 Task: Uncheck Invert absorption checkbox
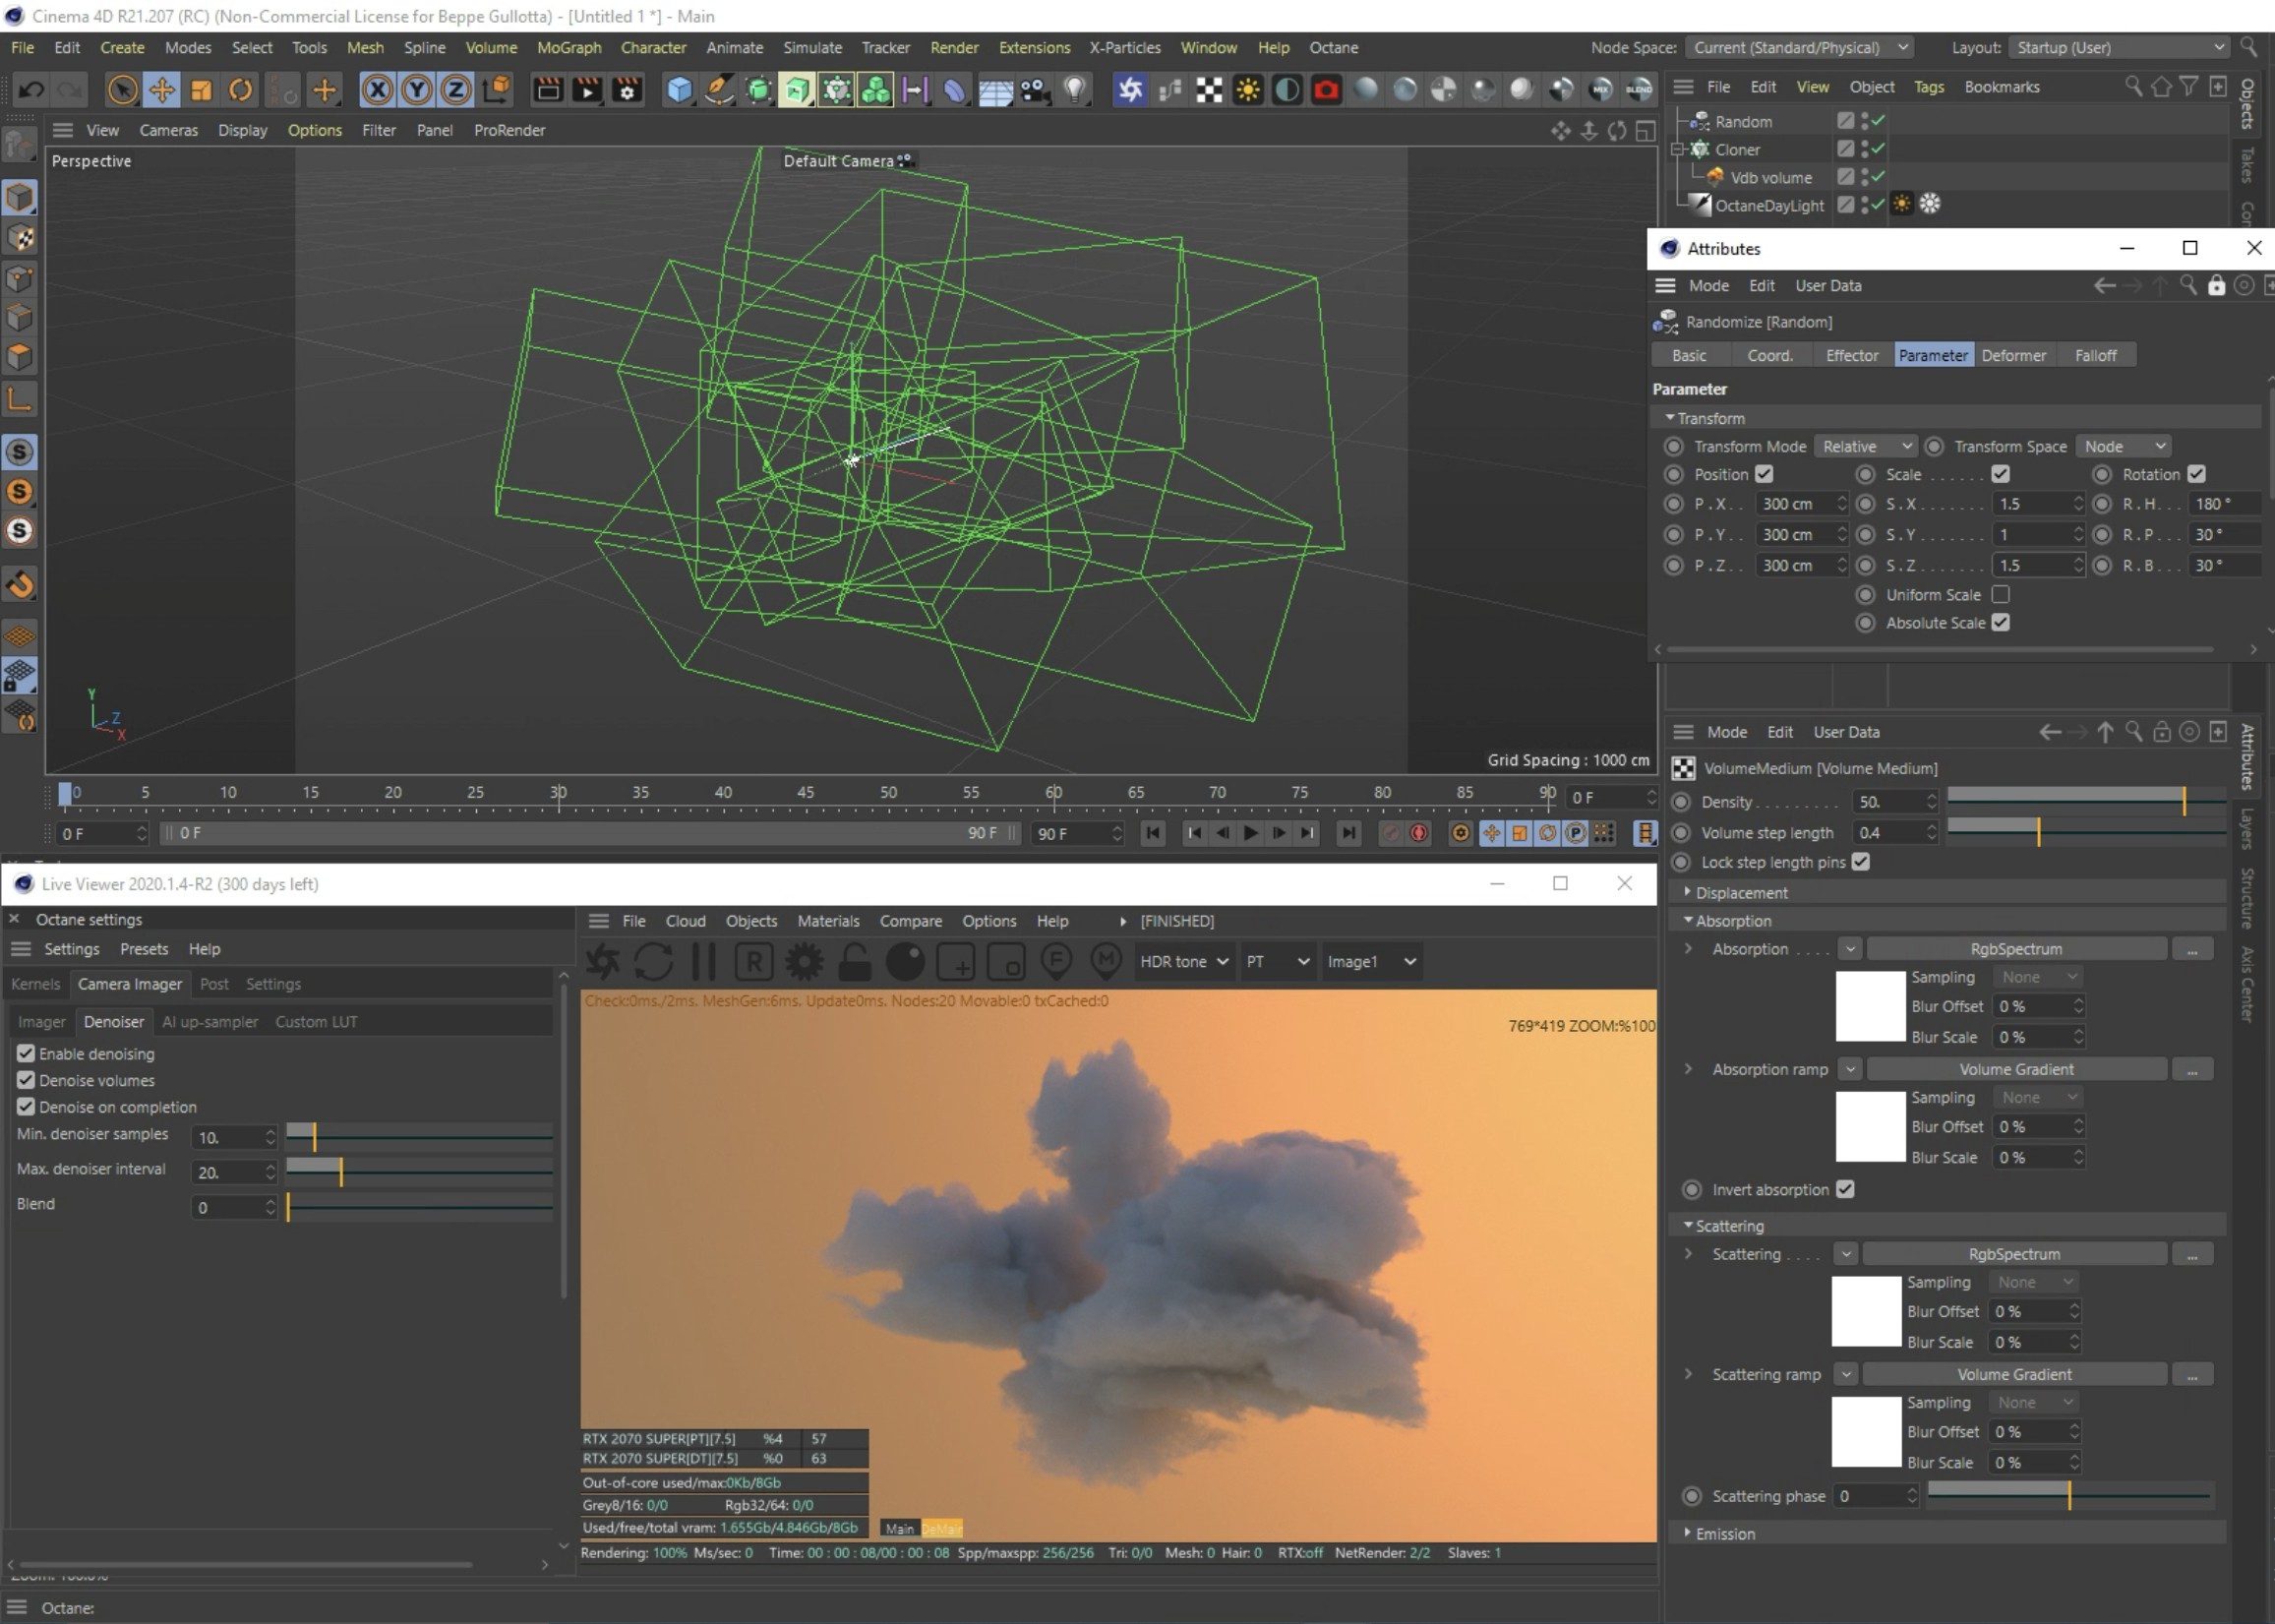pyautogui.click(x=1845, y=1189)
